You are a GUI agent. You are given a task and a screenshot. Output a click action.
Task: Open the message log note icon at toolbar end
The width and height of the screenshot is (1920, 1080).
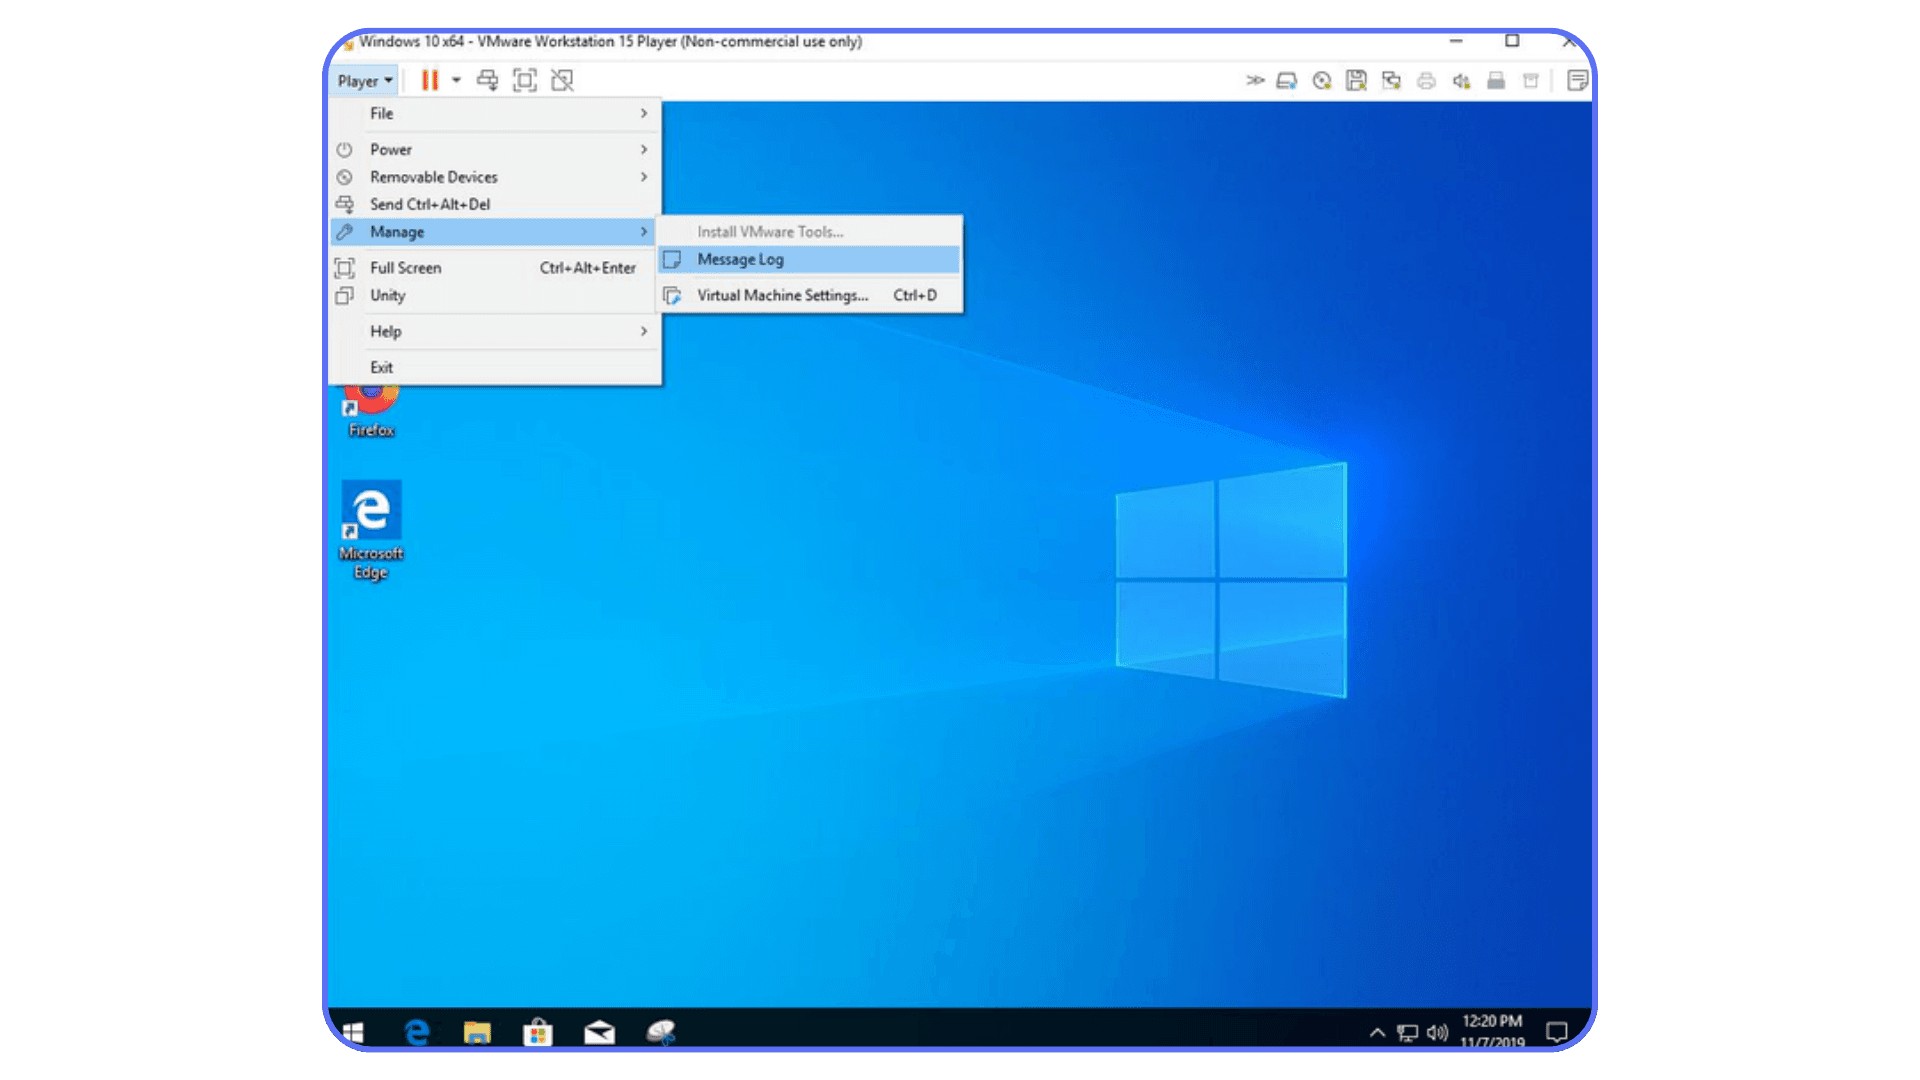[x=1577, y=81]
